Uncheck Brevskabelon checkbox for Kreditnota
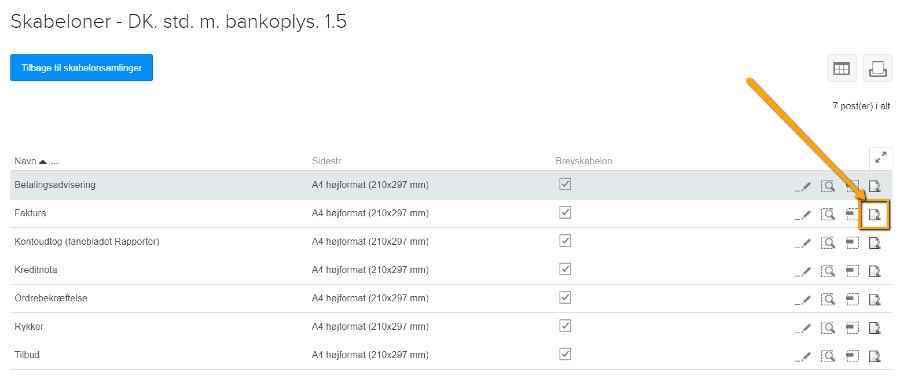 565,269
